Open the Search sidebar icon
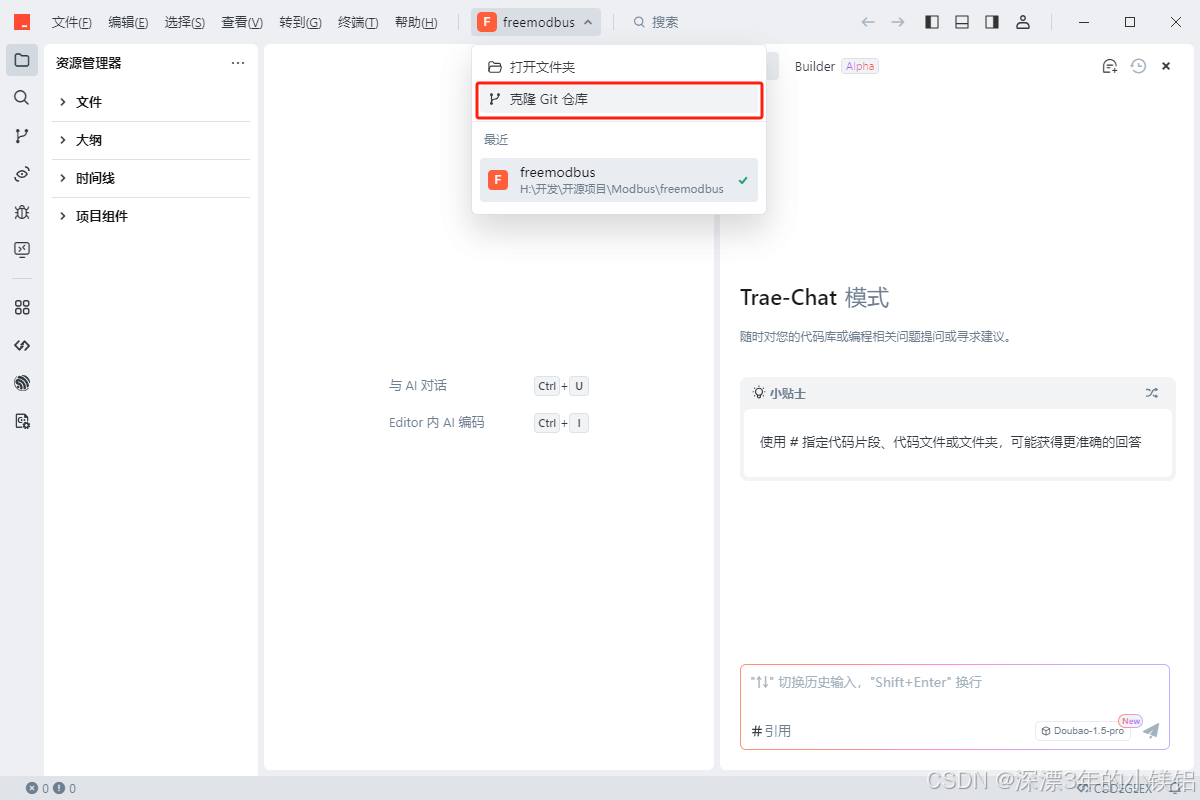Viewport: 1200px width, 800px height. tap(21, 98)
